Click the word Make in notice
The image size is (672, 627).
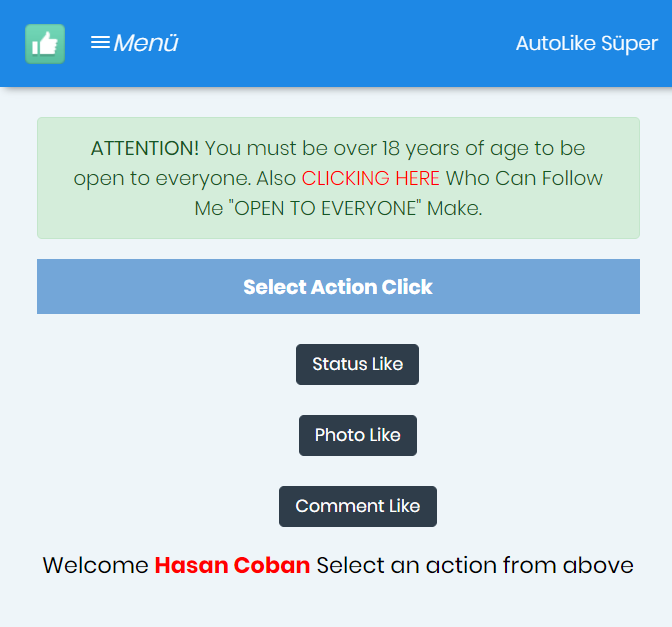(x=454, y=209)
